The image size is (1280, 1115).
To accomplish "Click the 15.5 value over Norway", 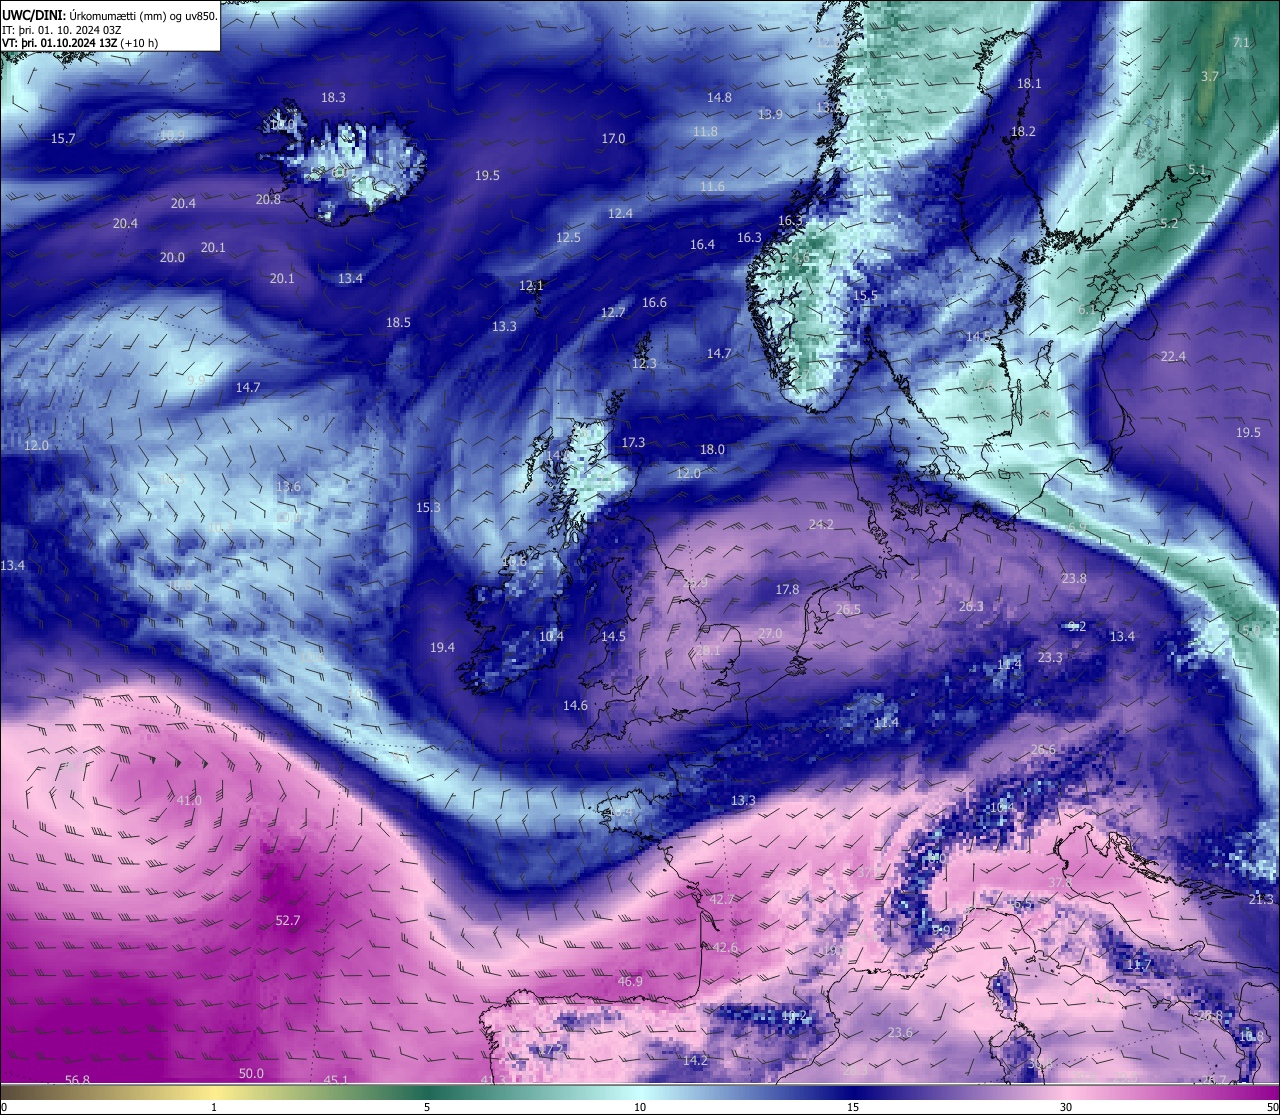I will tap(865, 296).
